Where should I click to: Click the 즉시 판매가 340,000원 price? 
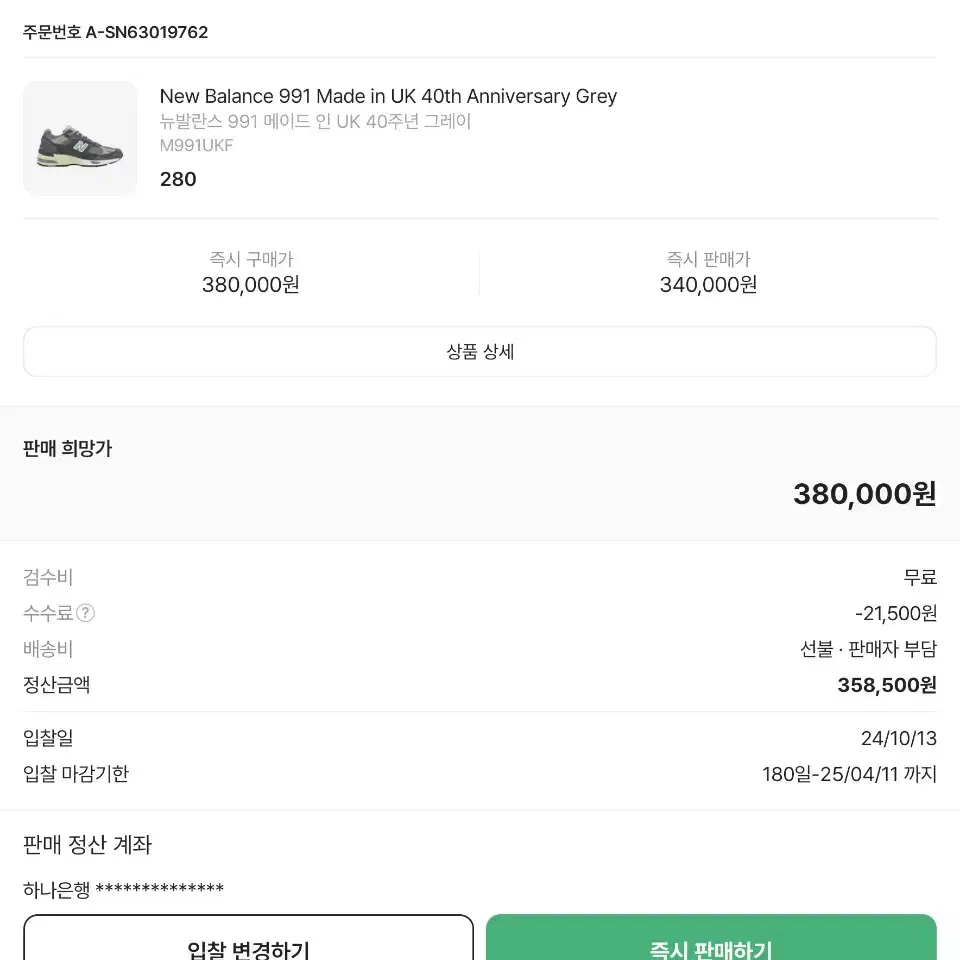708,285
